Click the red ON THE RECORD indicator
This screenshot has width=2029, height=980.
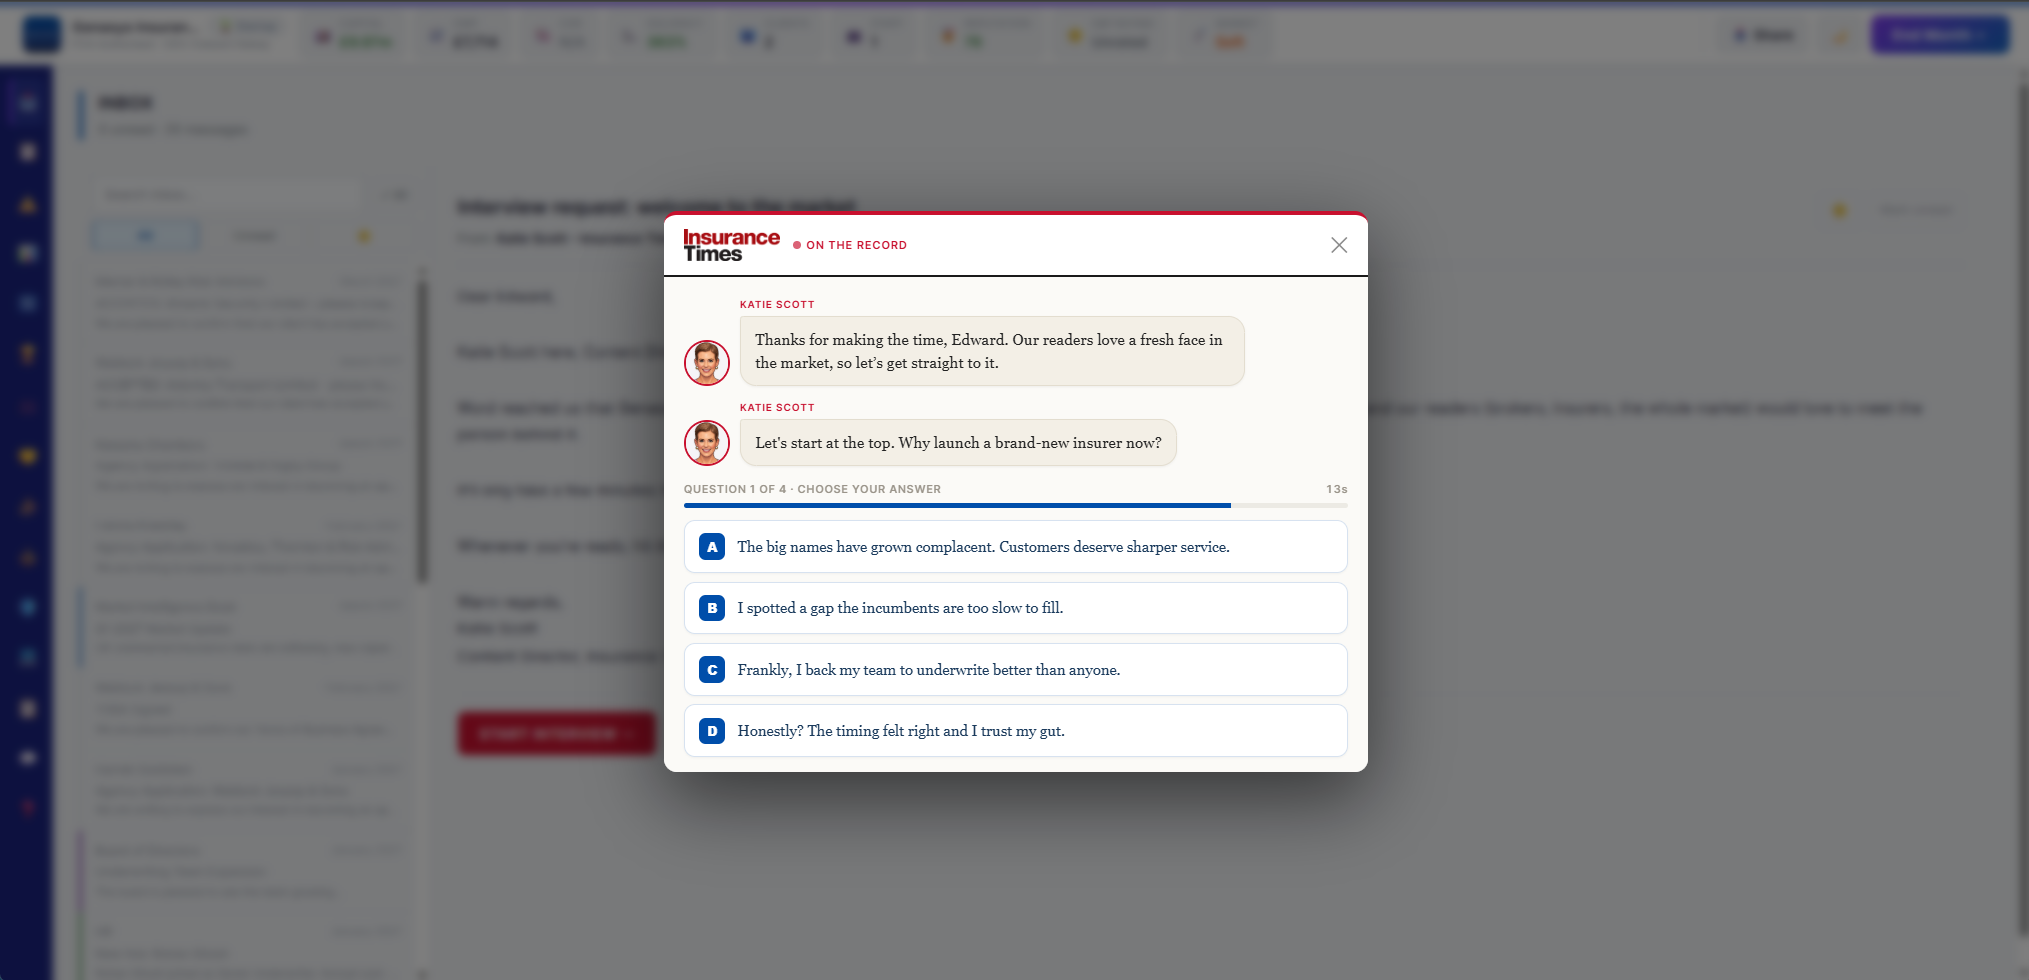click(x=850, y=245)
